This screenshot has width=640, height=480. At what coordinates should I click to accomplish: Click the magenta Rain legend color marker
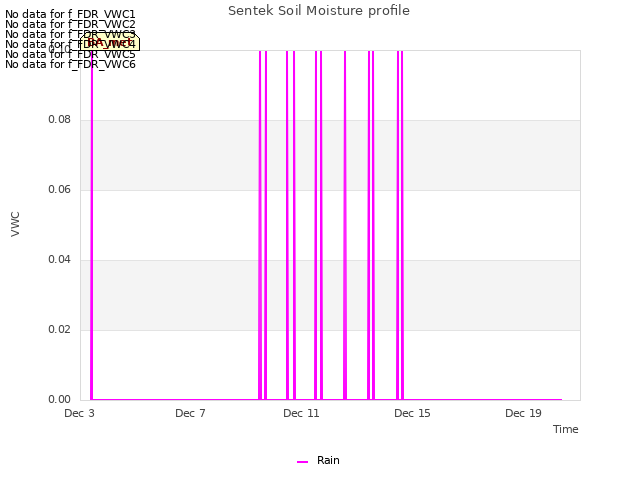point(302,462)
